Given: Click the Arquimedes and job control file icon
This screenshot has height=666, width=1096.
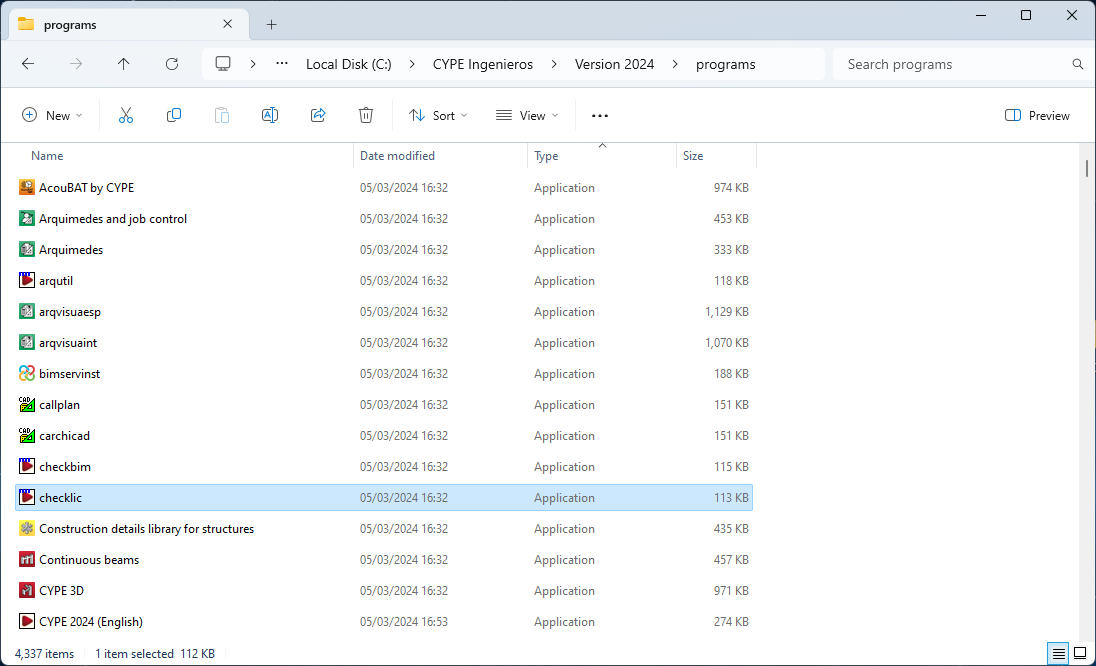Looking at the screenshot, I should (27, 219).
